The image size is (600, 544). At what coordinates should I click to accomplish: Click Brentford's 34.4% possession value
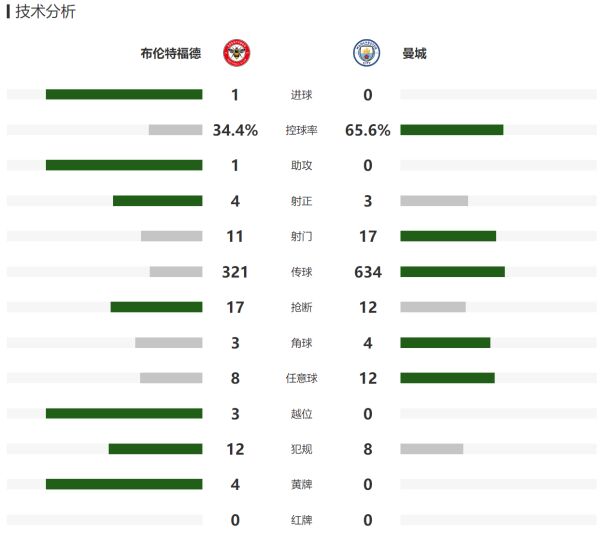coord(236,130)
